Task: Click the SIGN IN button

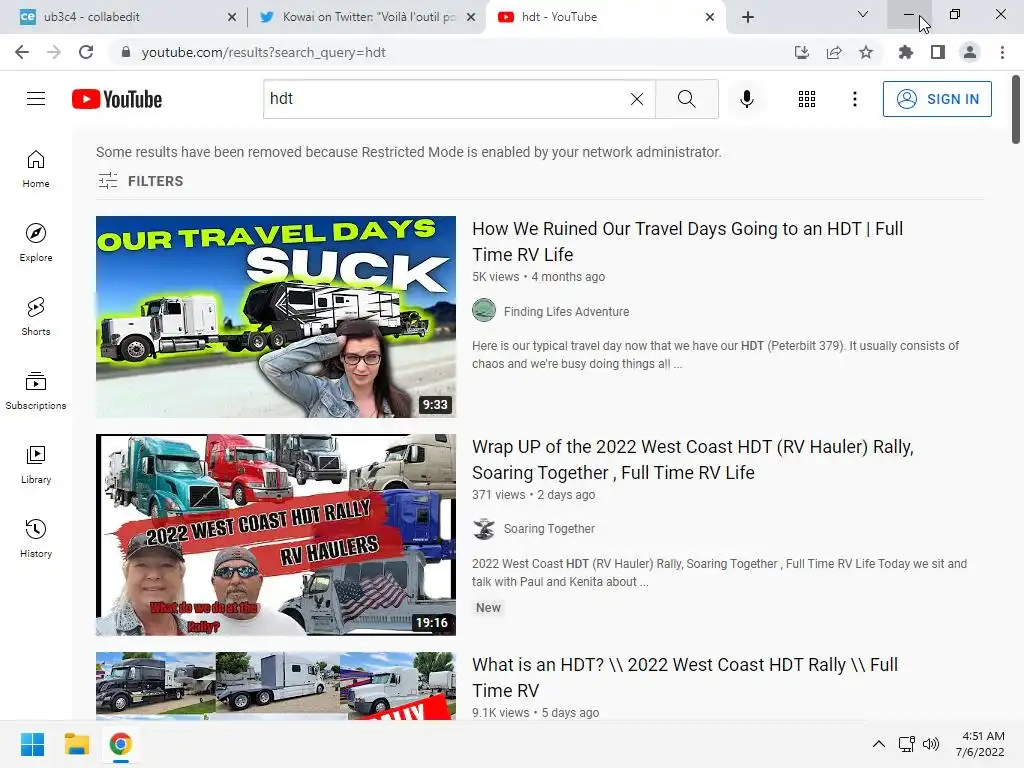Action: click(937, 99)
